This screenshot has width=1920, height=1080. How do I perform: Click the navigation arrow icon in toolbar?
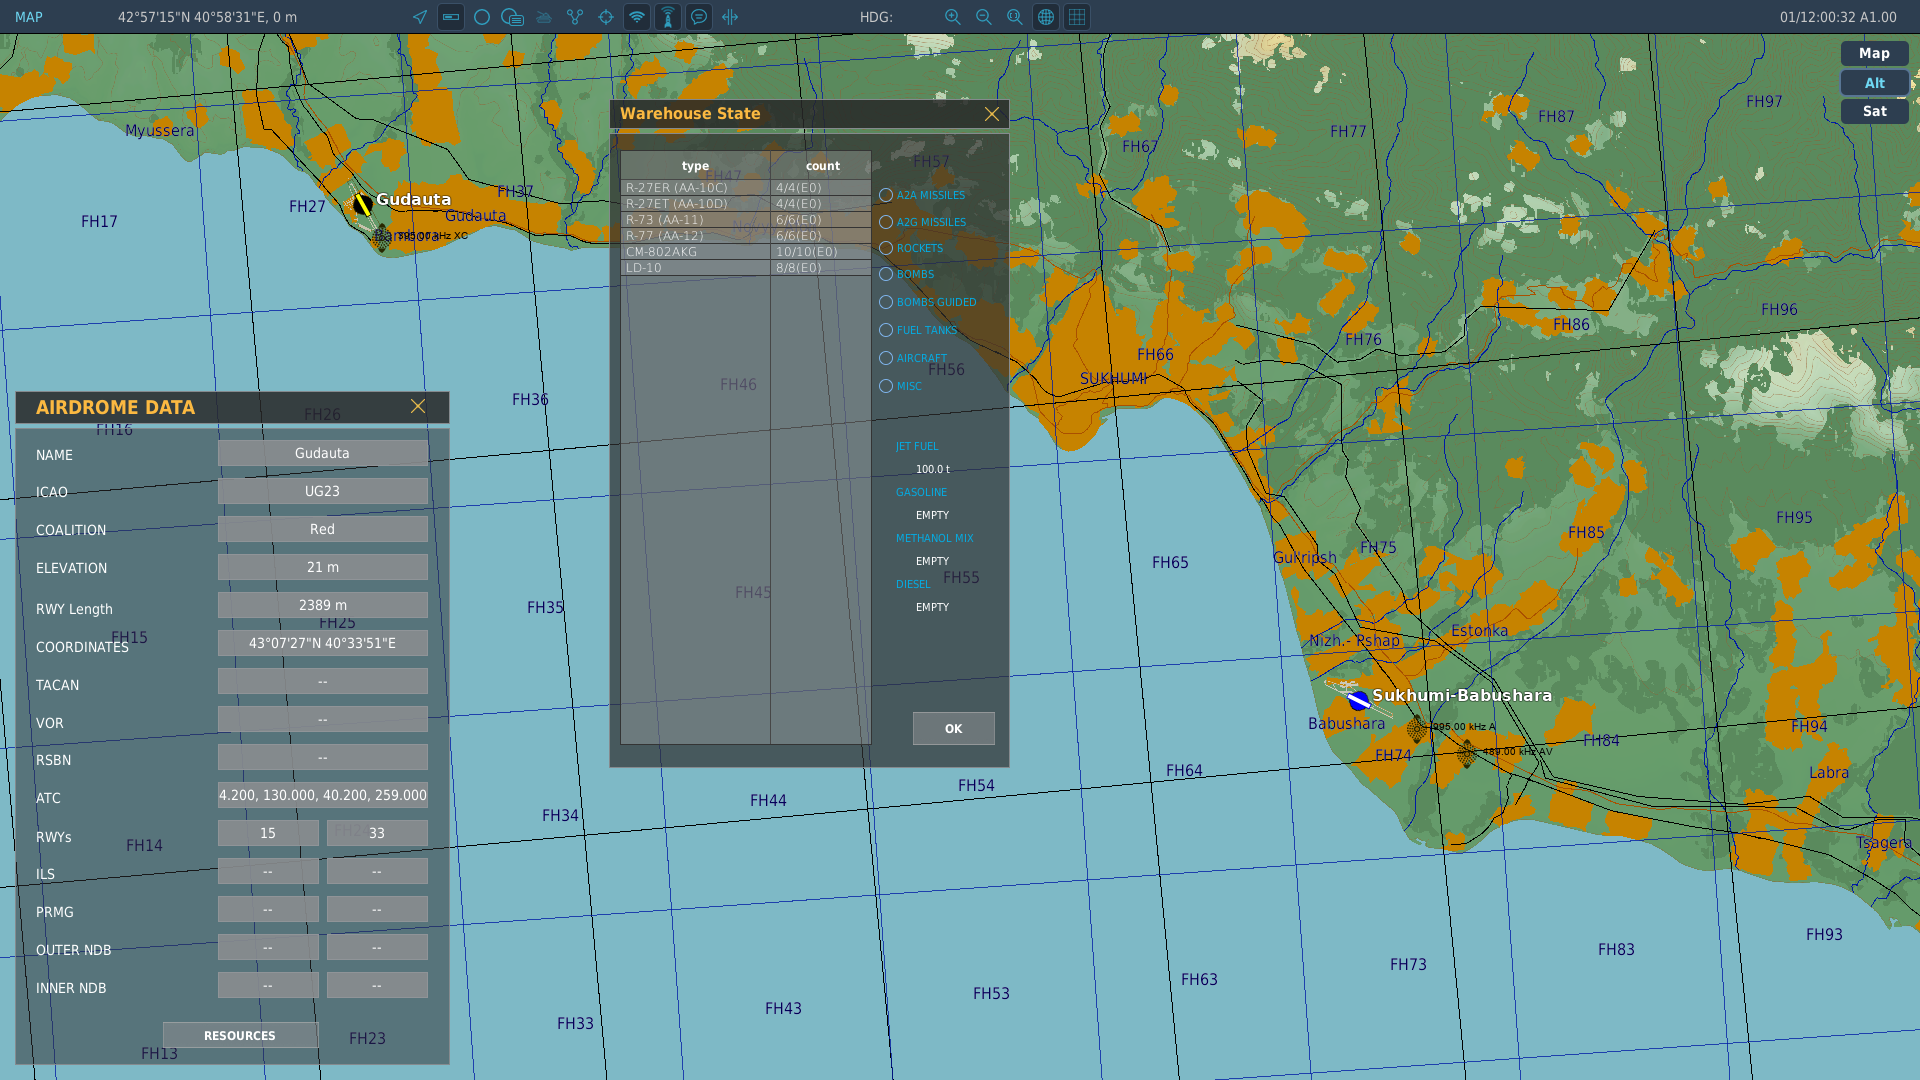coord(420,17)
